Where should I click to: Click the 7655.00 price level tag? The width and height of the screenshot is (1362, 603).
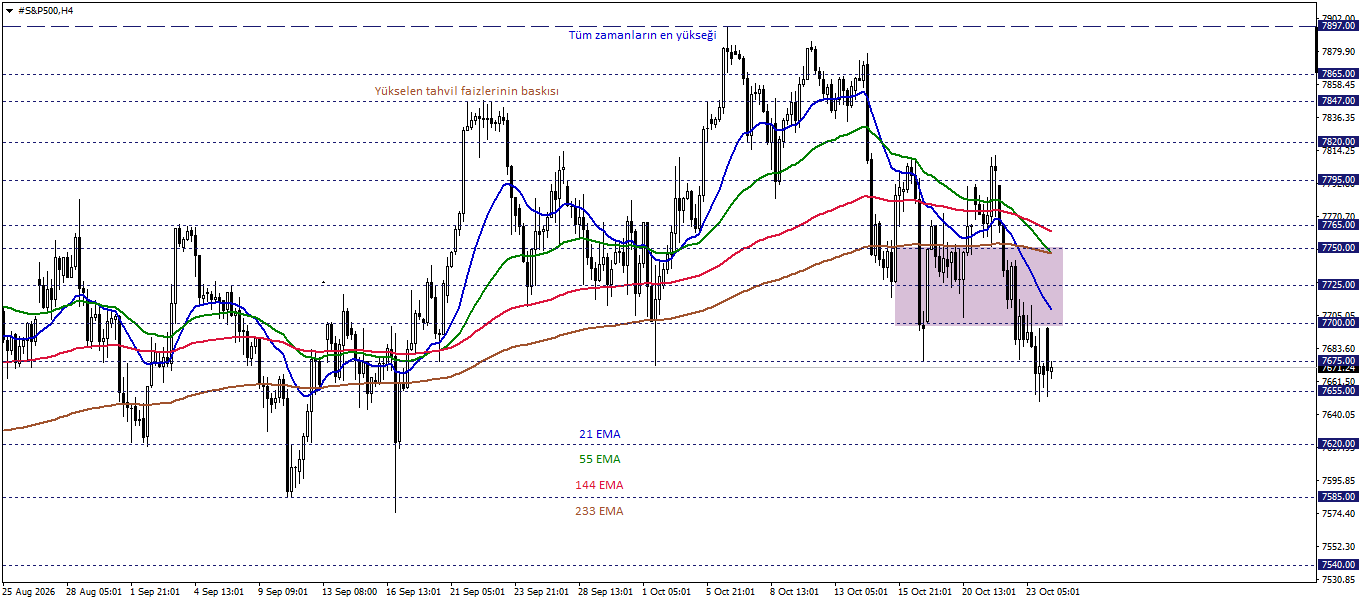[x=1338, y=391]
